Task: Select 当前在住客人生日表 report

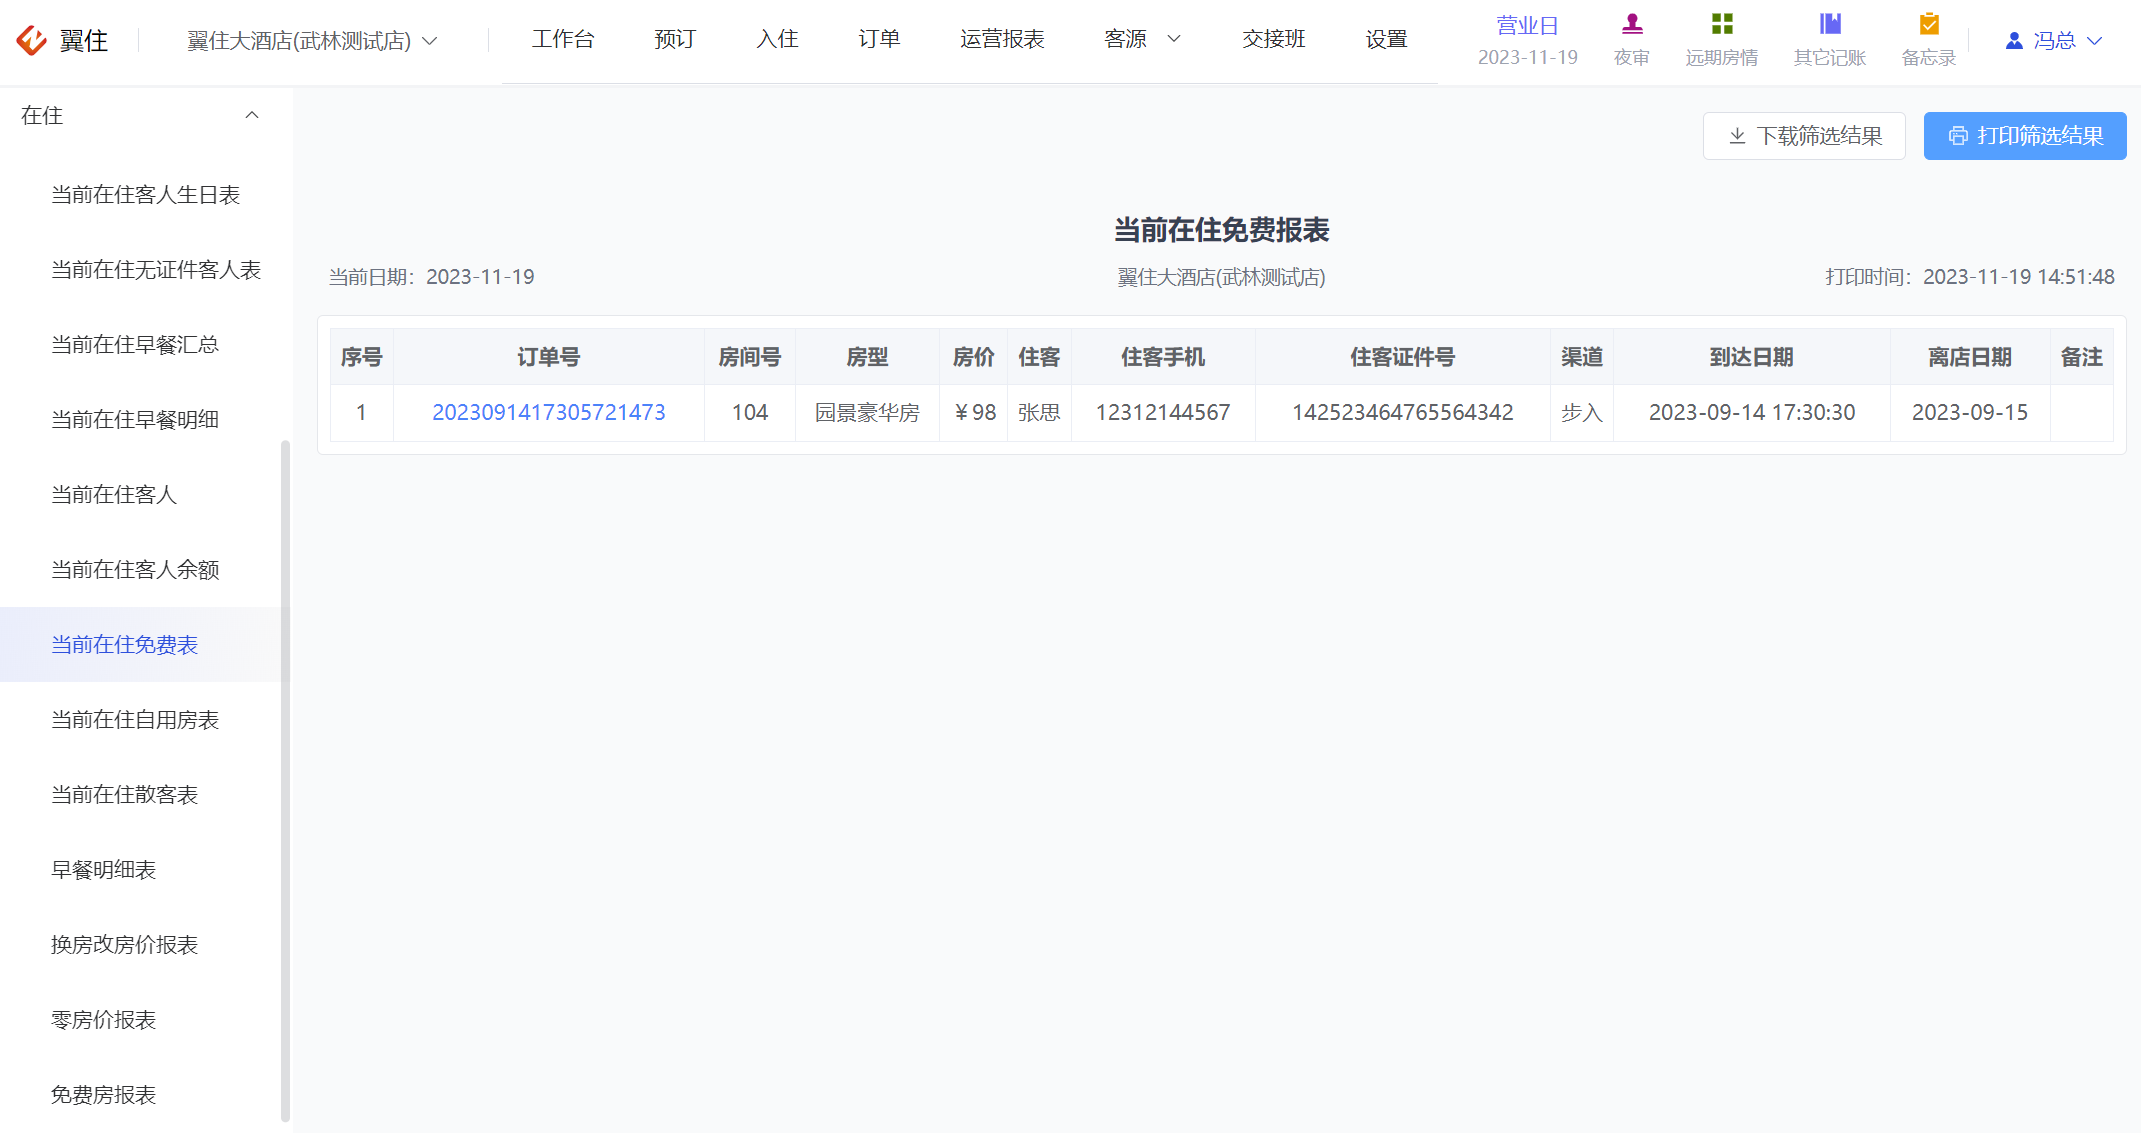Action: point(146,195)
